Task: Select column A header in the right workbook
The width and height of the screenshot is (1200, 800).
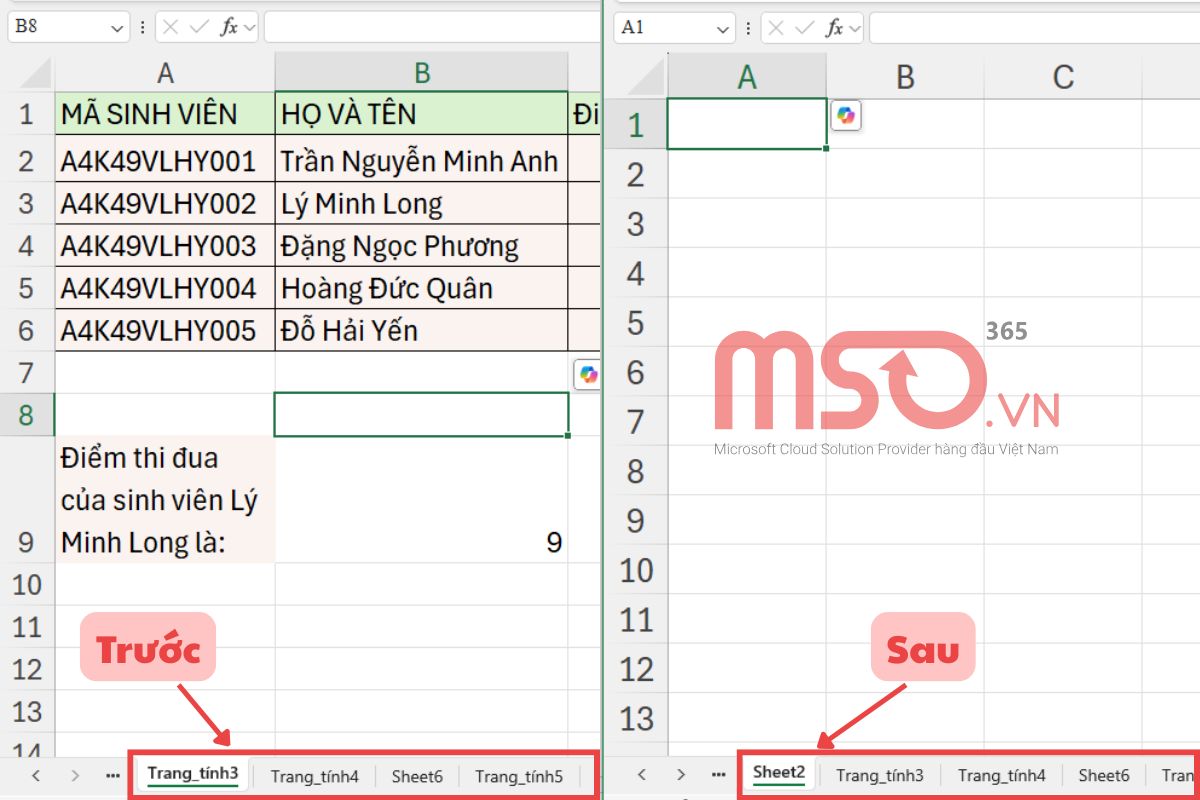Action: pos(747,76)
